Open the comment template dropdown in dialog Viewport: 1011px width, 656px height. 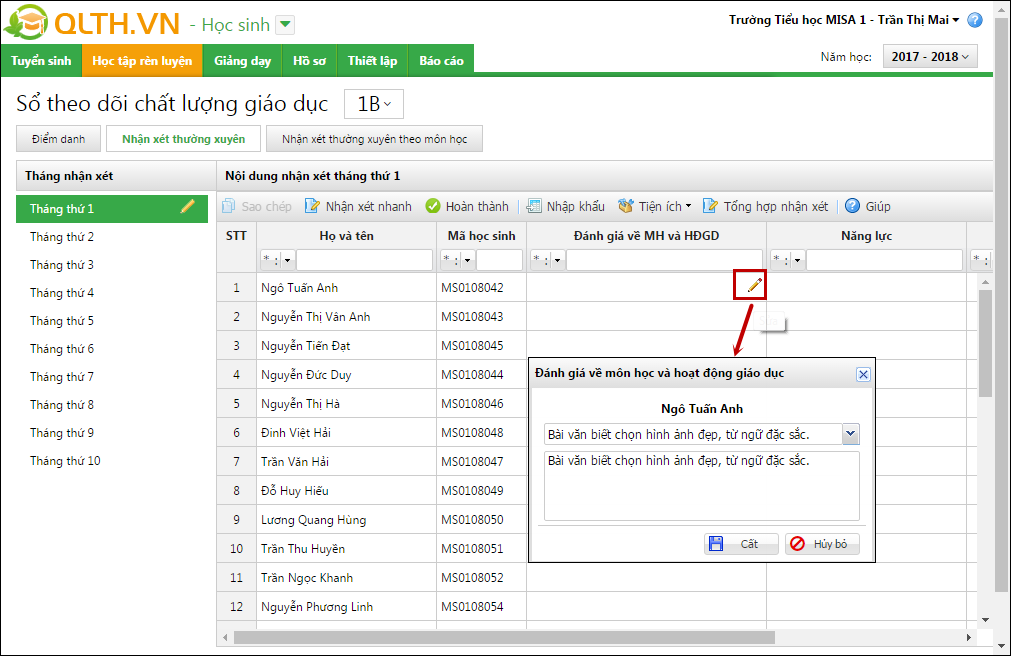(x=850, y=434)
